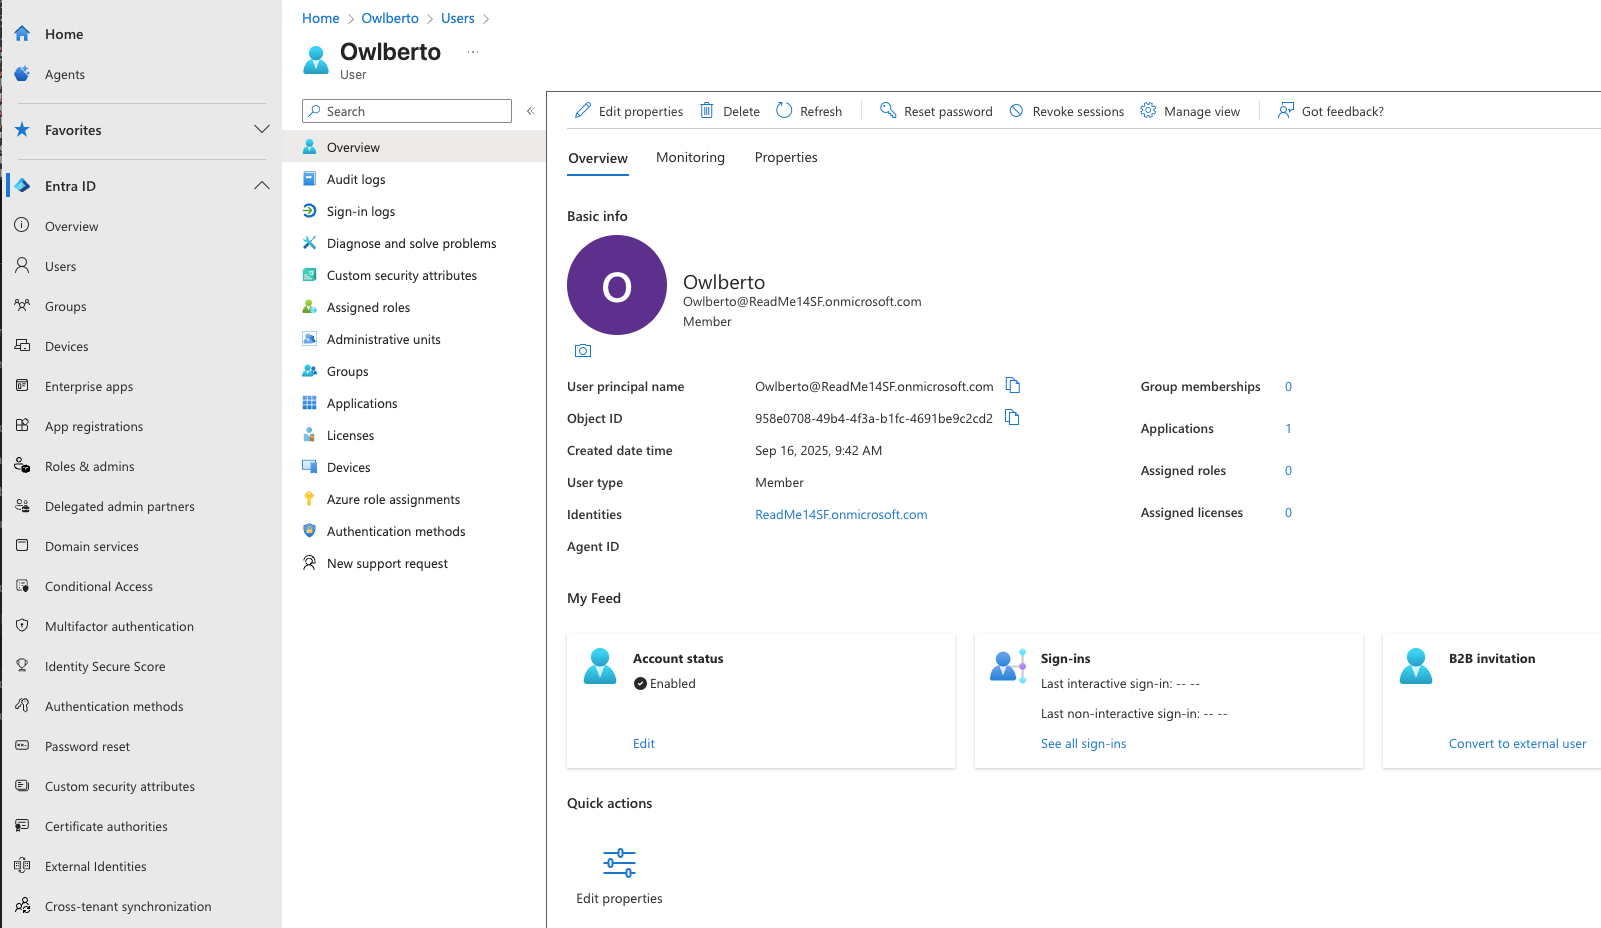The image size is (1601, 928).
Task: Switch to the Properties tab
Action: [x=786, y=158]
